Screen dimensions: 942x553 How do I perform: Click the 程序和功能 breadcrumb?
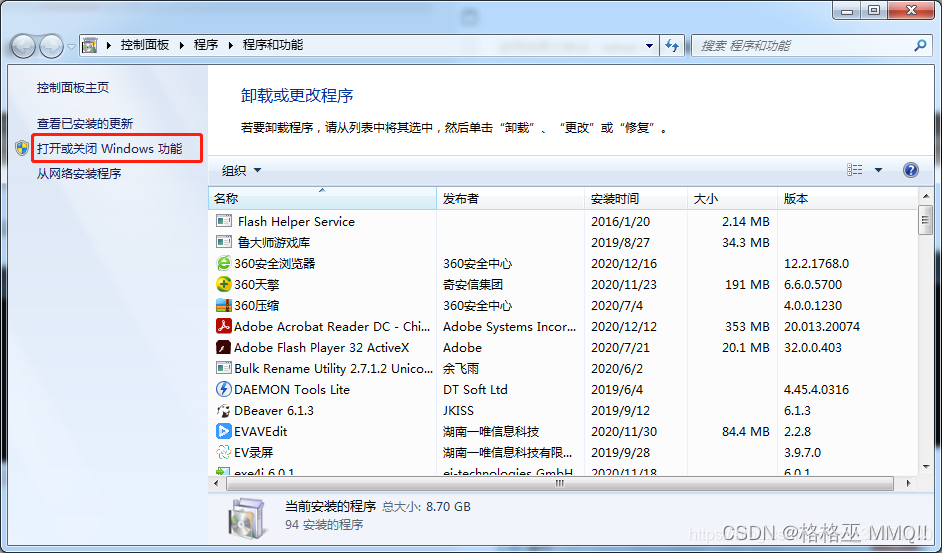click(273, 45)
